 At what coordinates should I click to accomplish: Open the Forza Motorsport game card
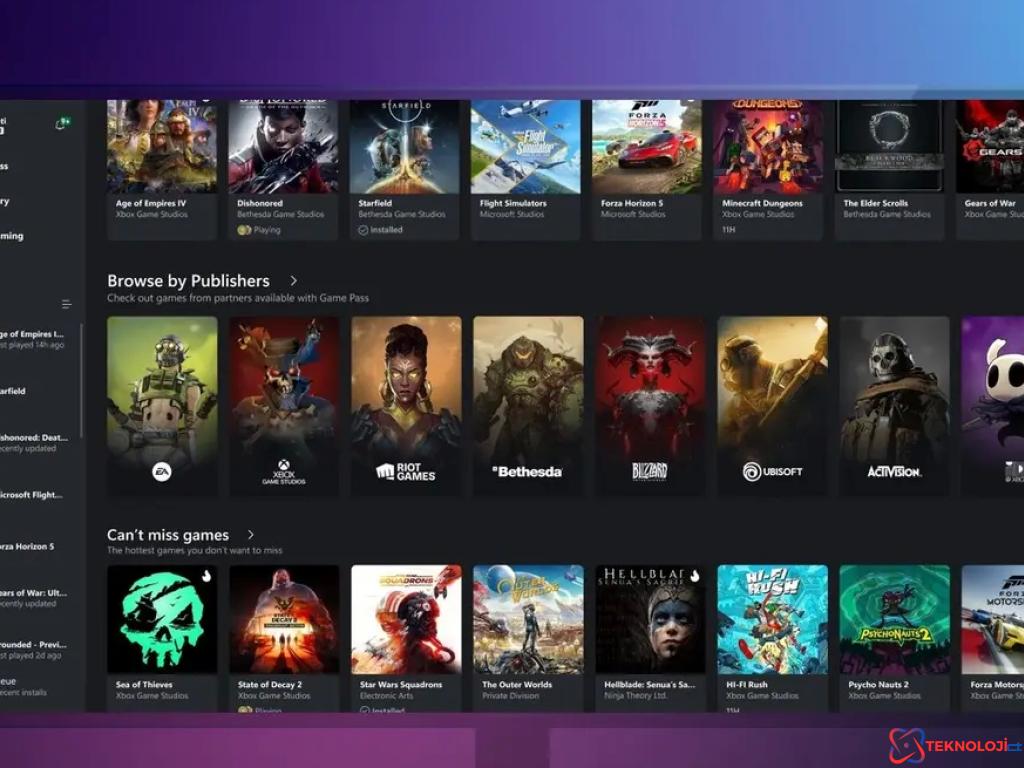coord(993,639)
